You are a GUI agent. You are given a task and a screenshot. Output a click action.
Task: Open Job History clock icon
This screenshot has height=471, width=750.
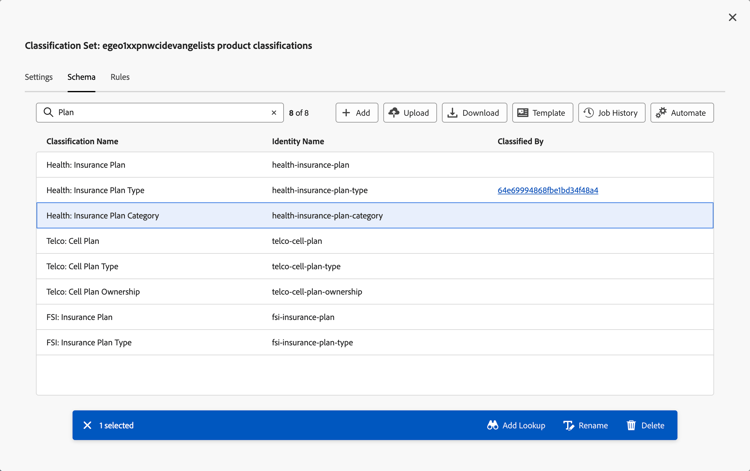click(x=589, y=113)
